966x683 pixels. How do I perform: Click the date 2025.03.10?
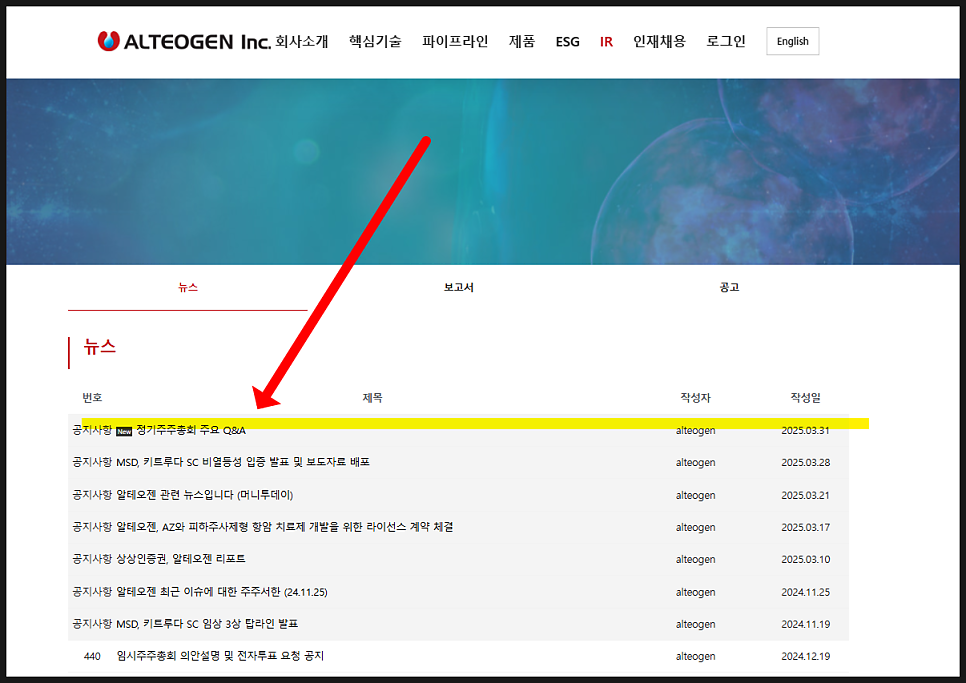[x=806, y=559]
